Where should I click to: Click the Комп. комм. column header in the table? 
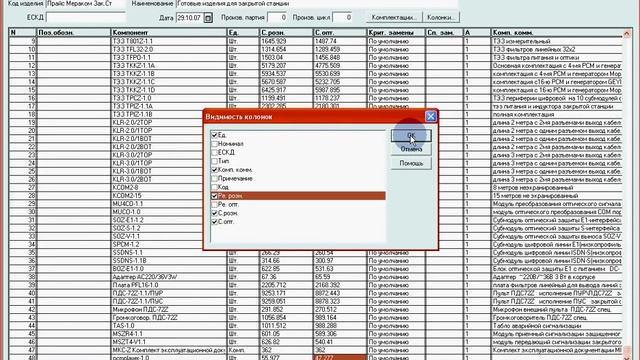tap(556, 33)
